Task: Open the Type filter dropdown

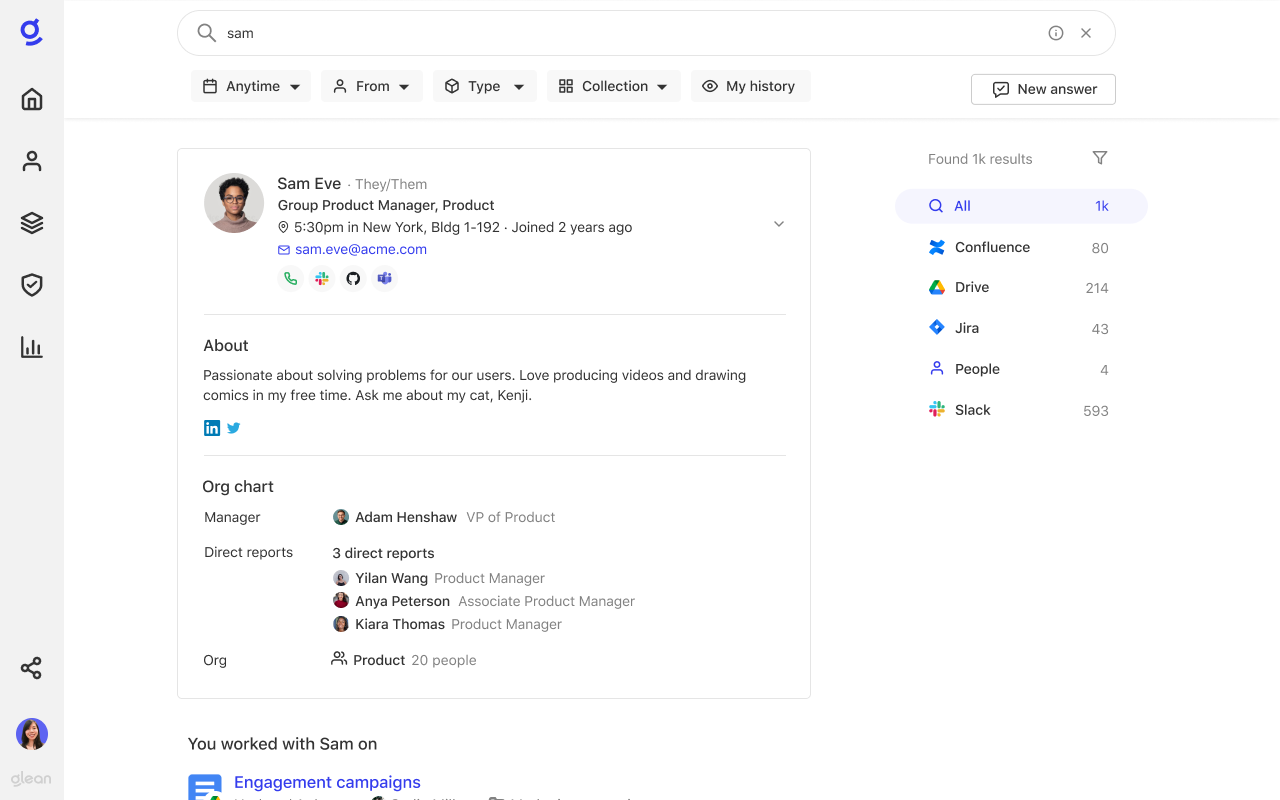Action: pos(484,86)
